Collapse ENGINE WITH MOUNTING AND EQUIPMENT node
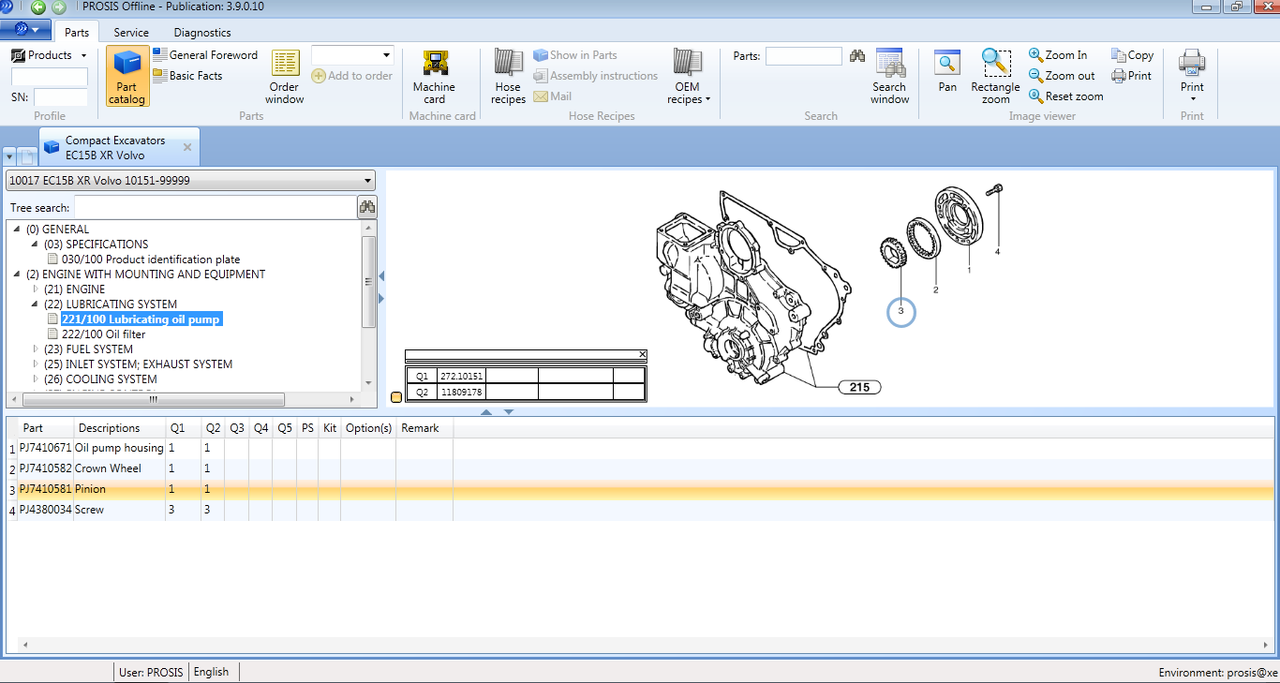The height and width of the screenshot is (683, 1280). [x=17, y=274]
